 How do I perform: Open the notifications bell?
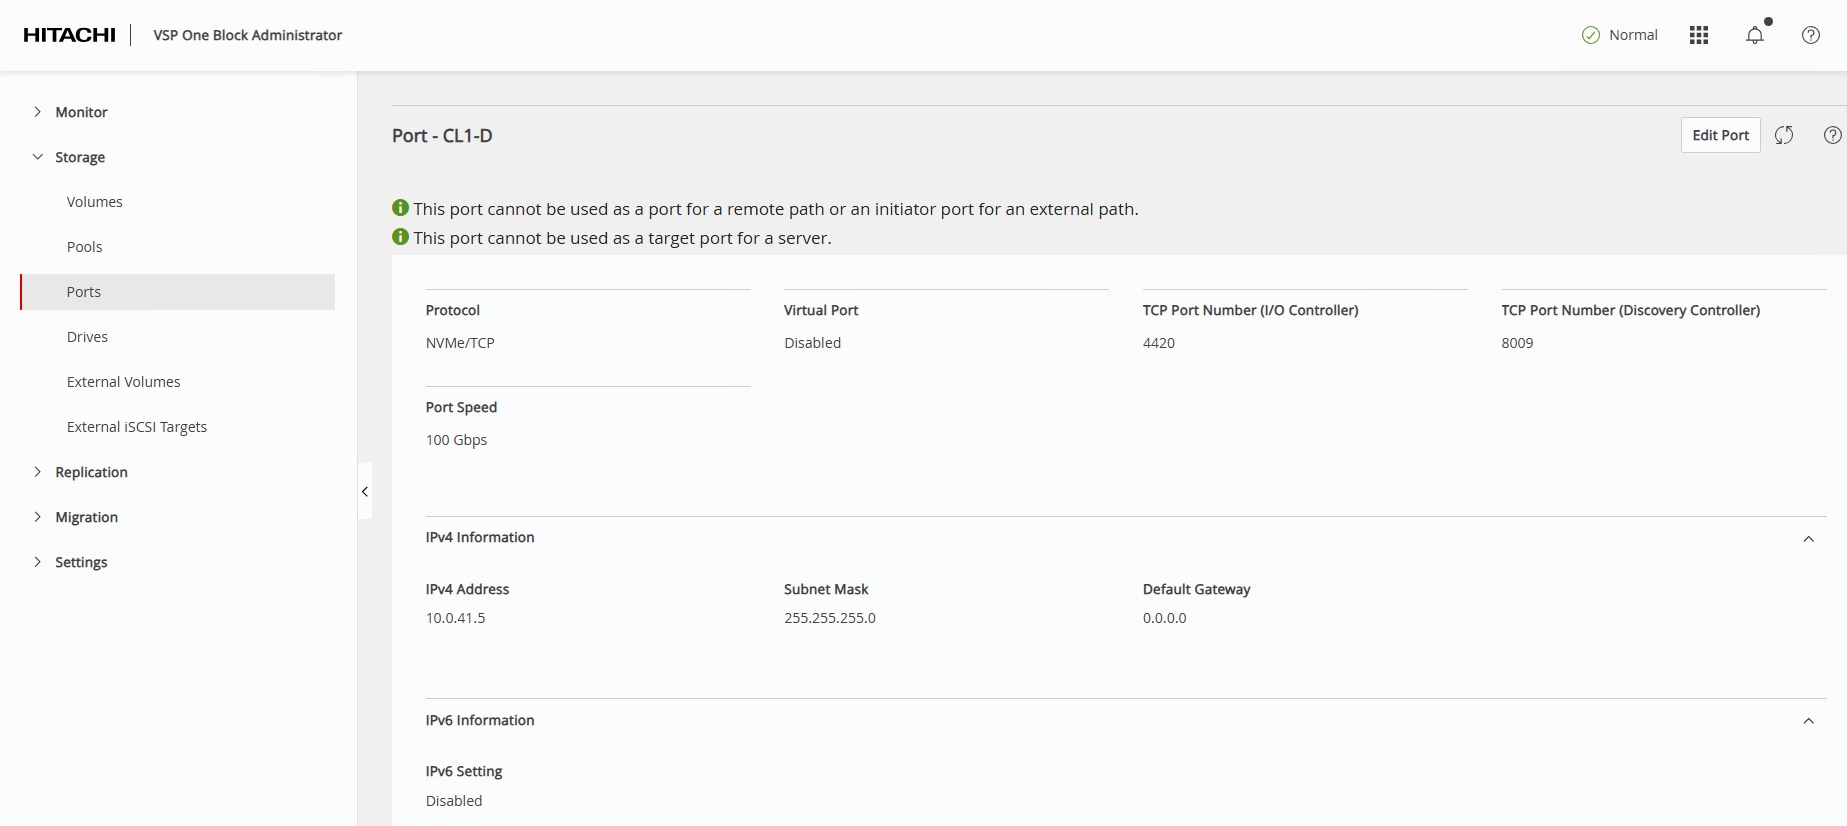pos(1754,36)
